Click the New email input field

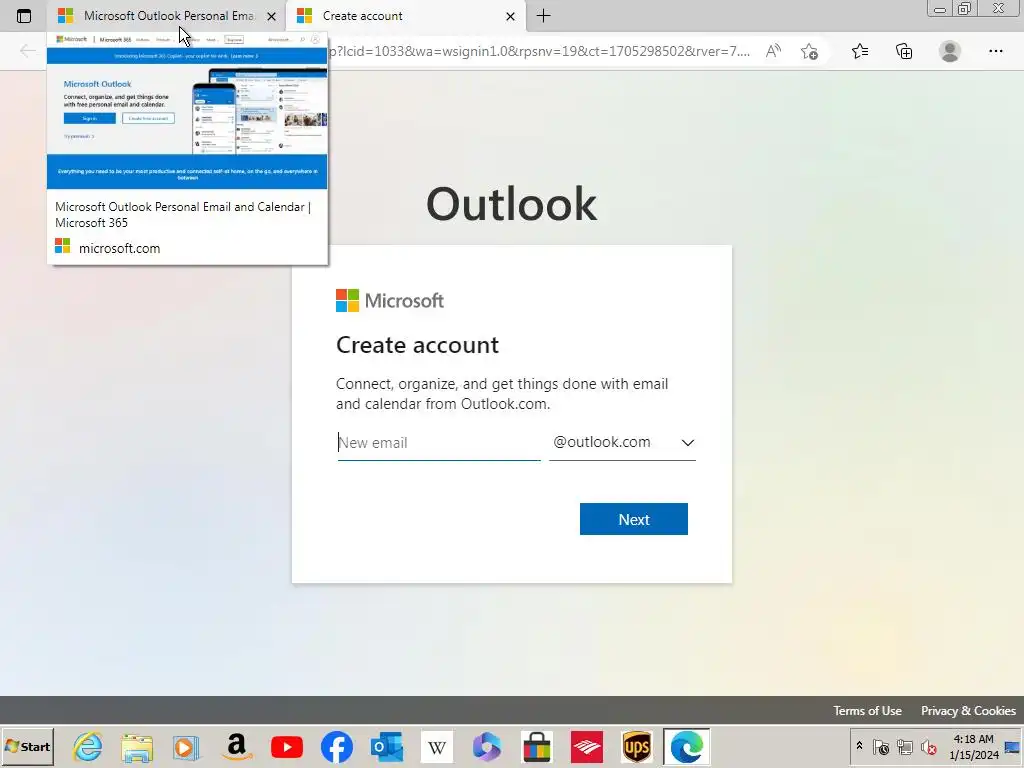[439, 443]
